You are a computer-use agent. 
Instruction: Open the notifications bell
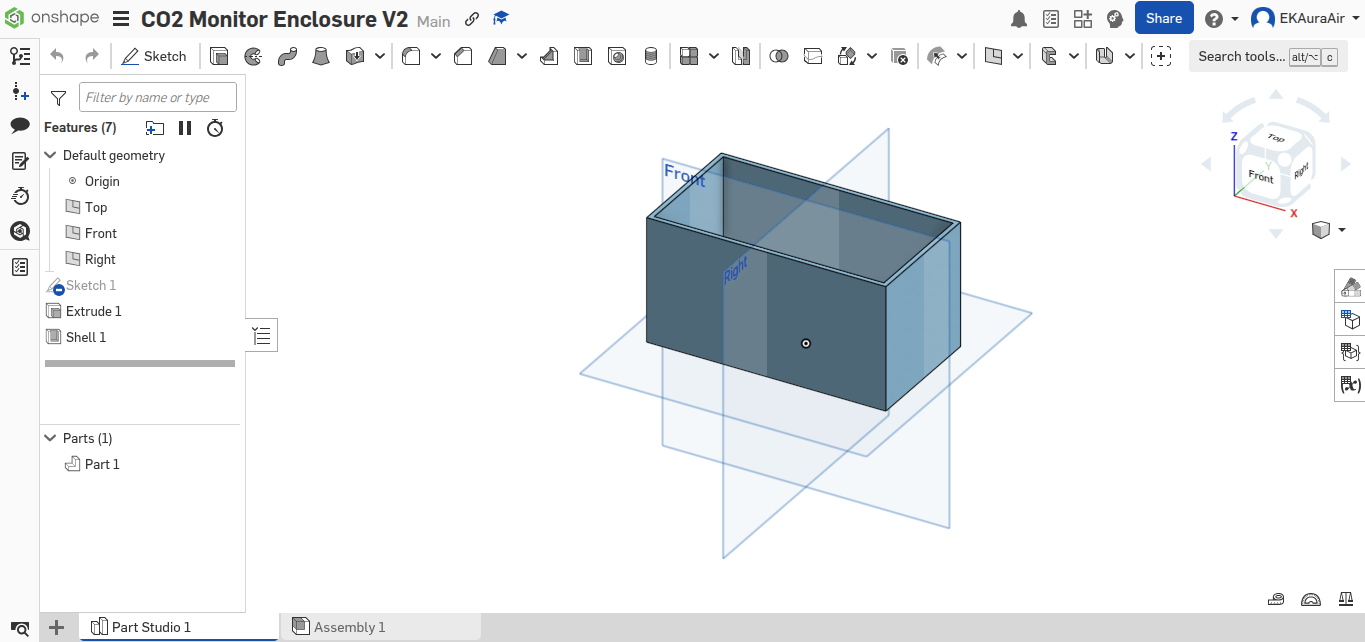point(1018,18)
